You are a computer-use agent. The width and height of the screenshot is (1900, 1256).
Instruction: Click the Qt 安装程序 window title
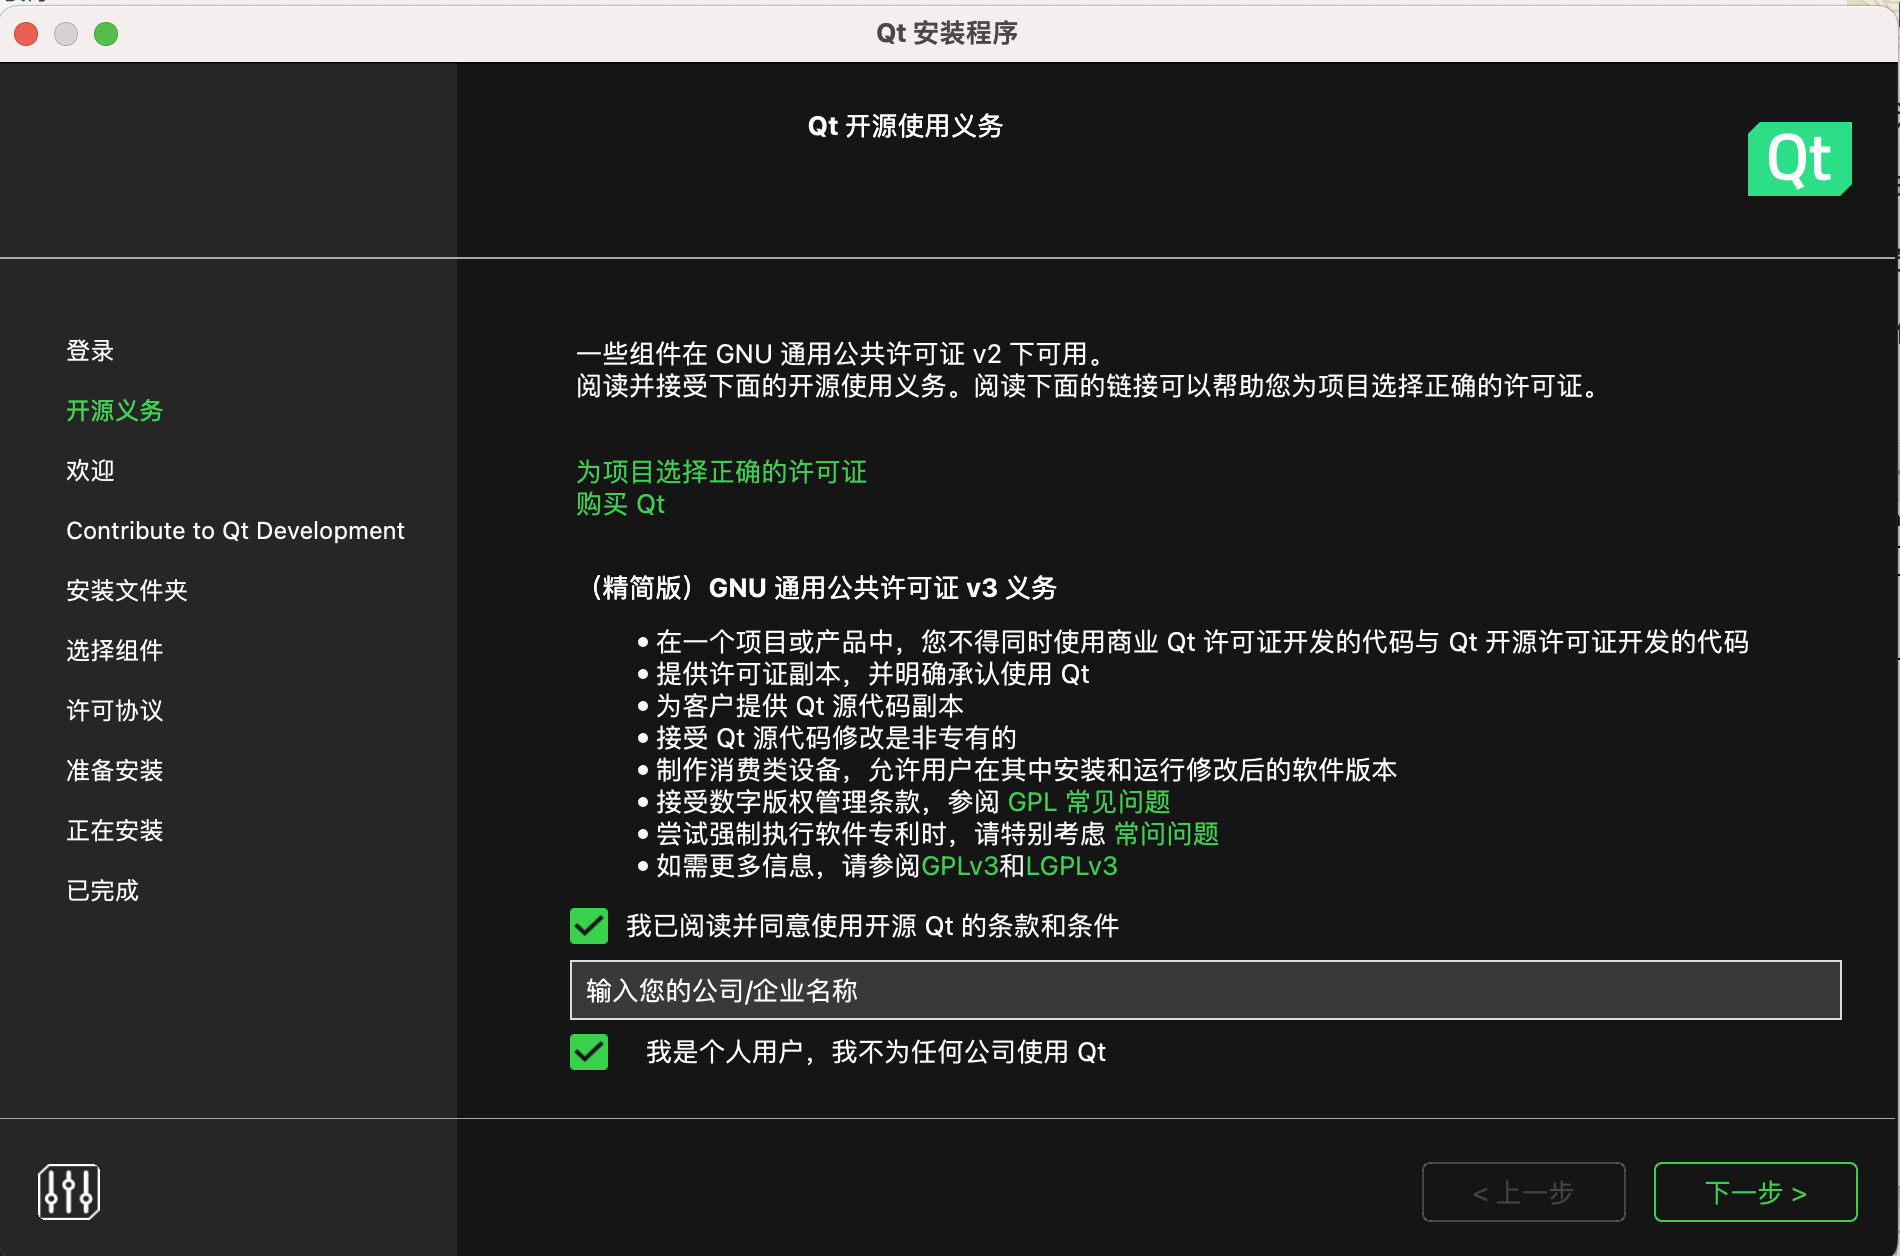946,33
